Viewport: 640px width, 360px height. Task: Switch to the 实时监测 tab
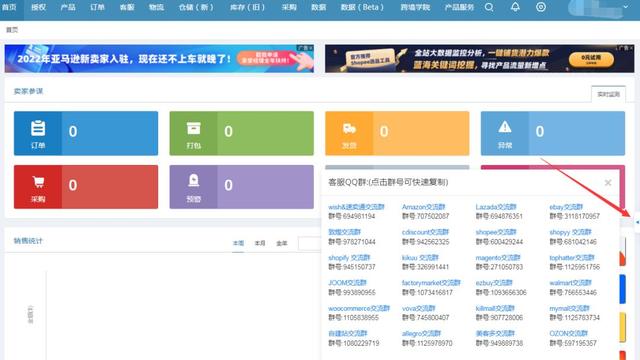(608, 94)
